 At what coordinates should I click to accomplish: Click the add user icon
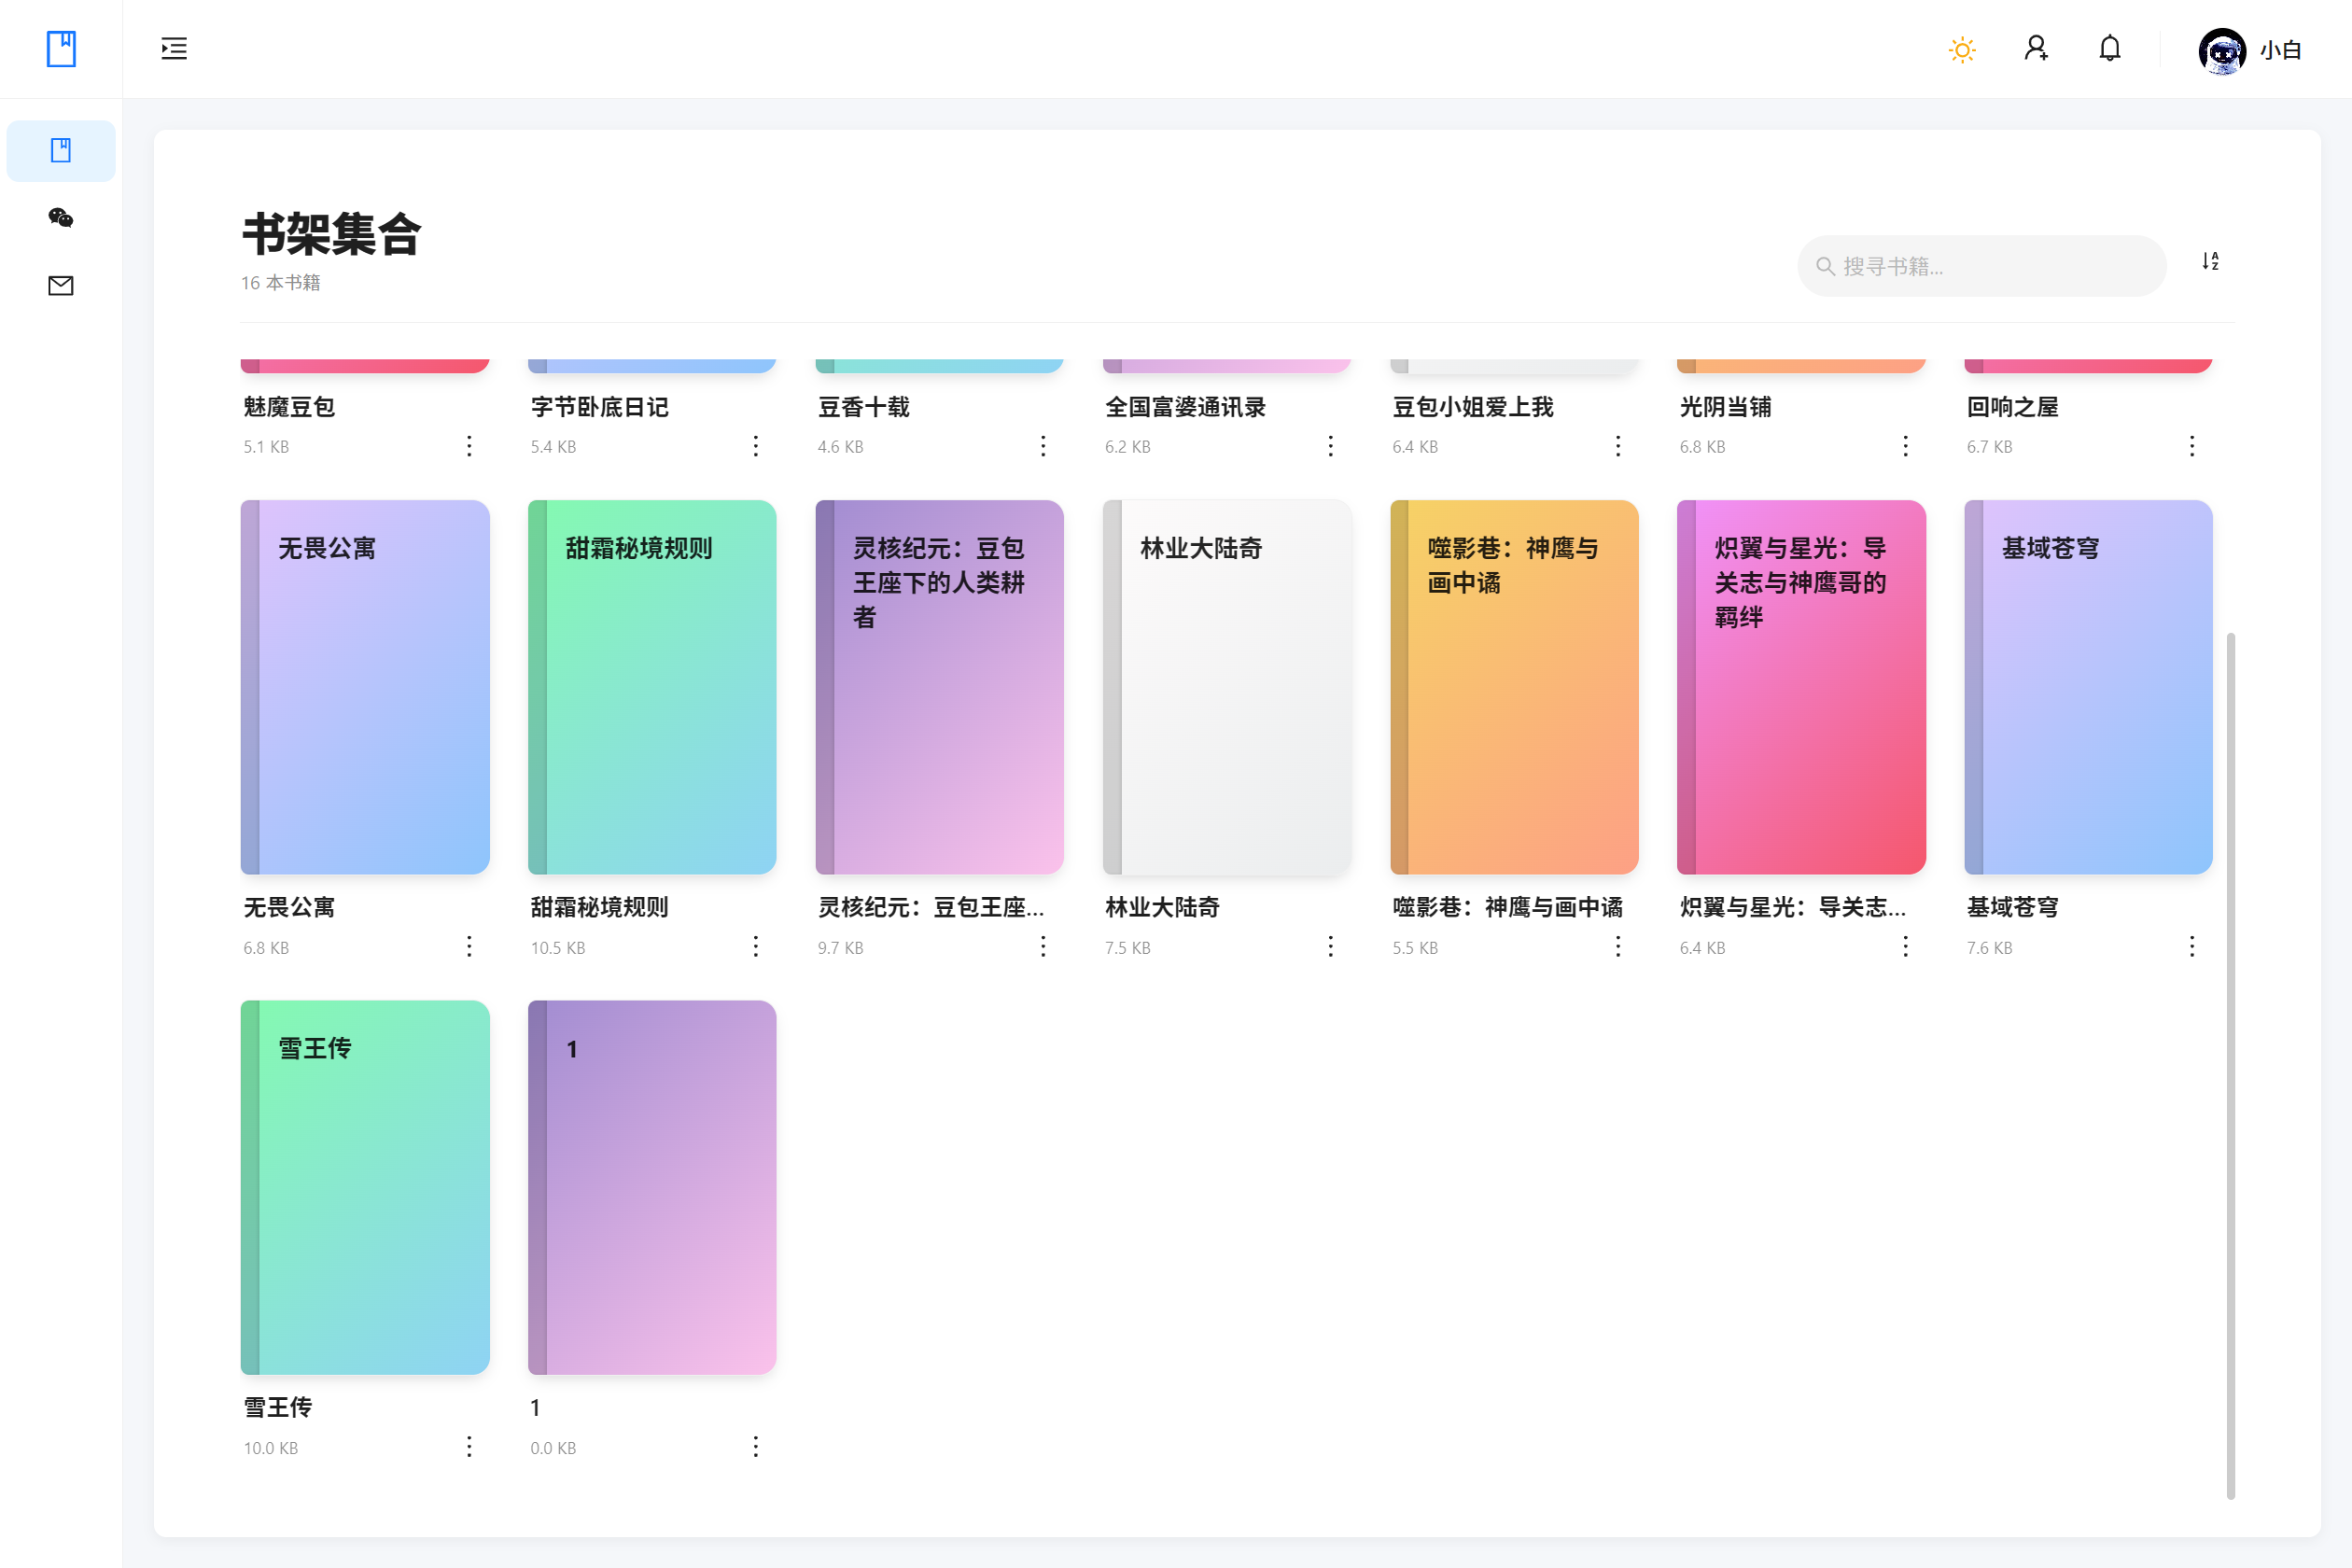click(2036, 49)
